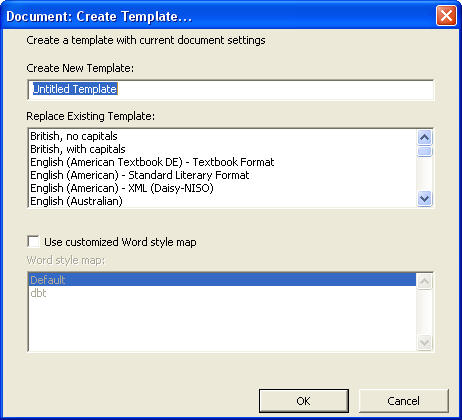Cancel the Create Template dialog

tap(403, 401)
